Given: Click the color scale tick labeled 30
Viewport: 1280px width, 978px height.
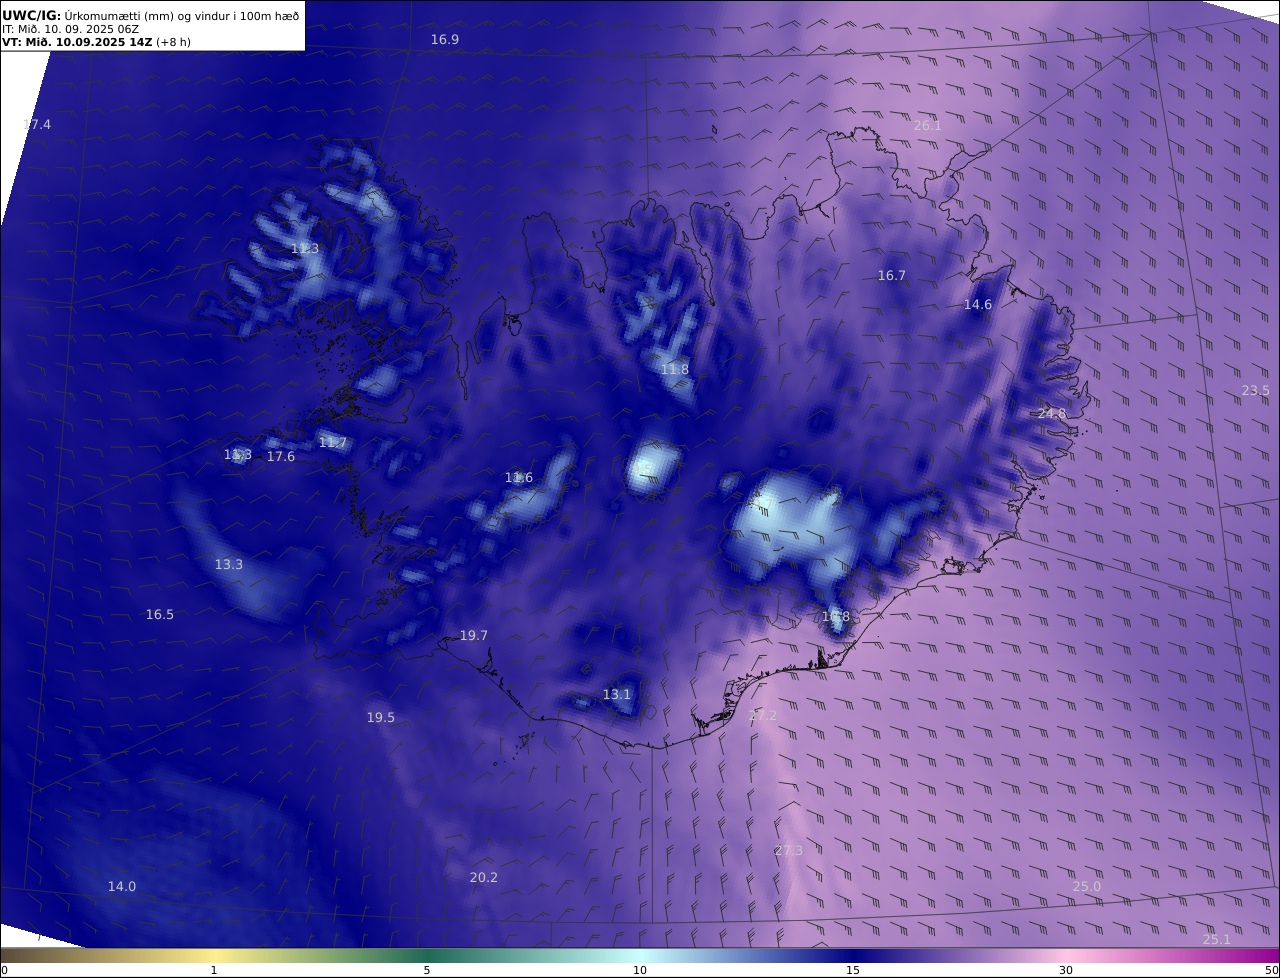Looking at the screenshot, I should click(1066, 970).
